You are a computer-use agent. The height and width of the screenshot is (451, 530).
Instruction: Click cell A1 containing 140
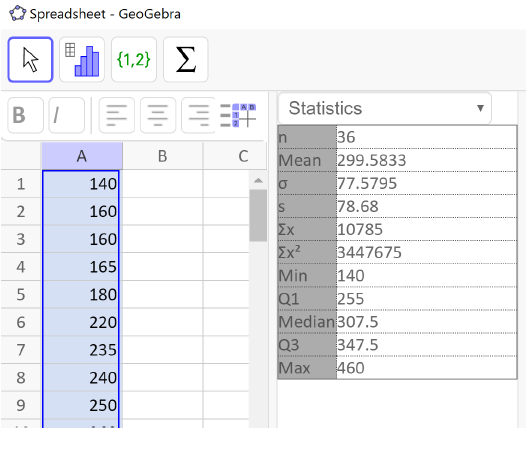81,184
